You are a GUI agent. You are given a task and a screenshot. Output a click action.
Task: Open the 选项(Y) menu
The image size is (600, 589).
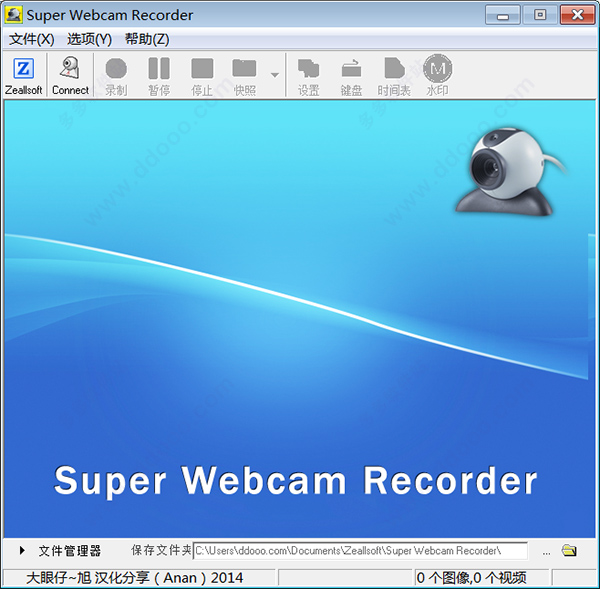pos(89,39)
